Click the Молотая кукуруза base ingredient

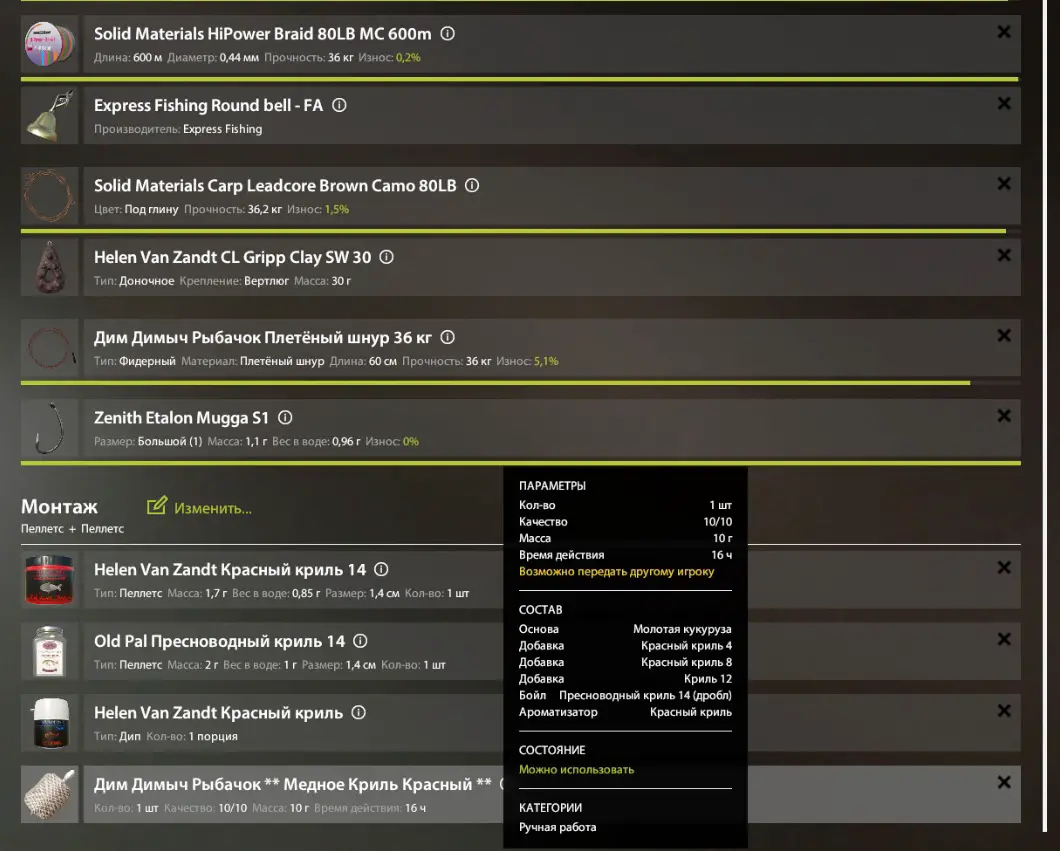682,629
